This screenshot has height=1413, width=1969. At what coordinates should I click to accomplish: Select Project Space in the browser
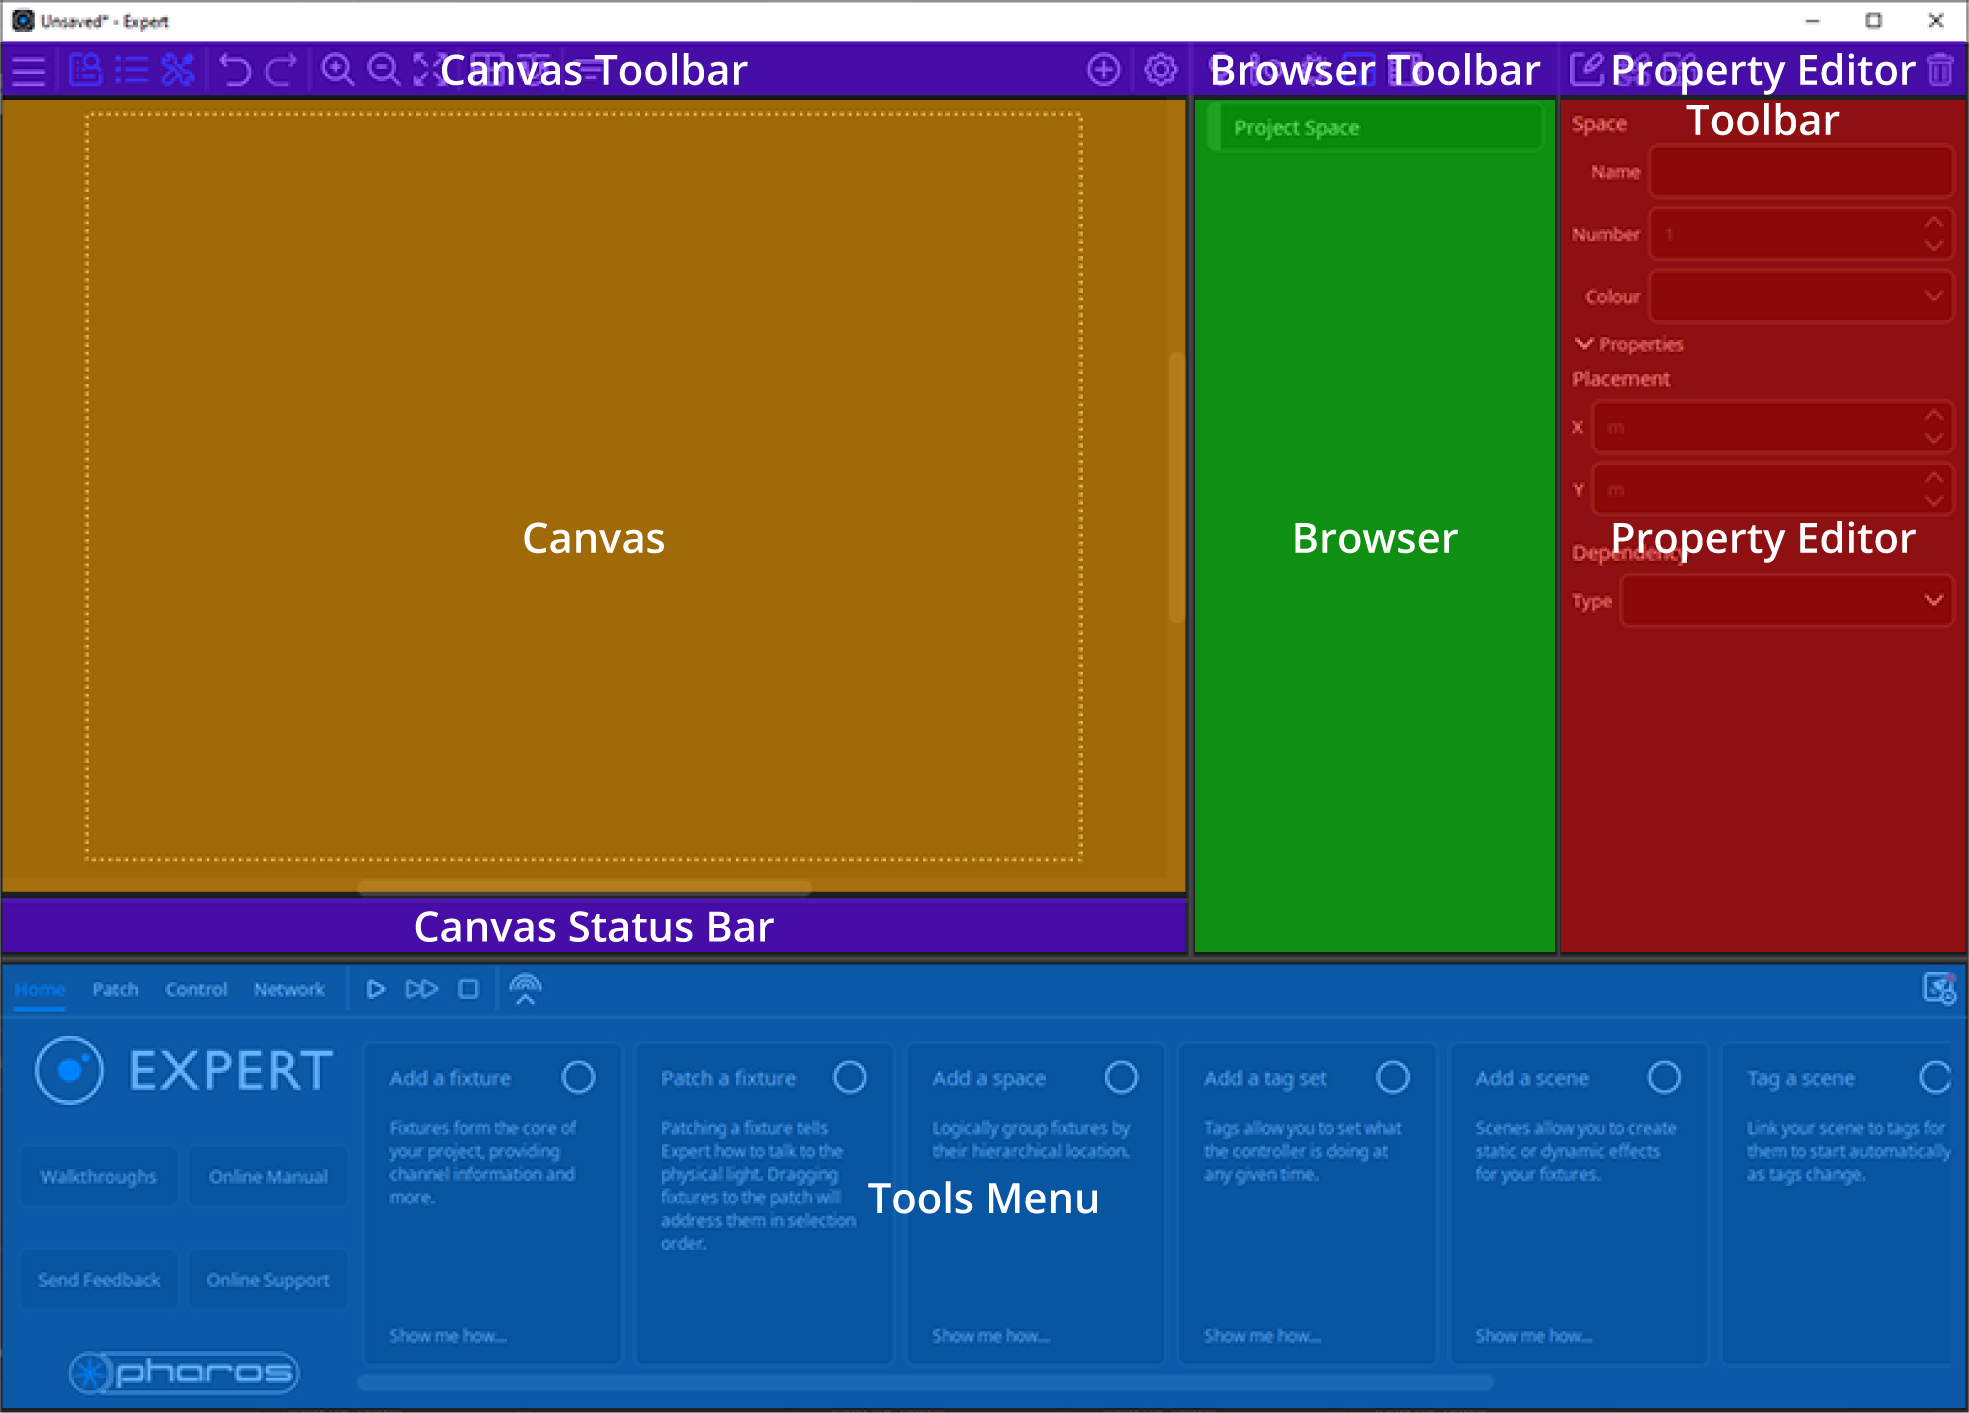(x=1375, y=128)
